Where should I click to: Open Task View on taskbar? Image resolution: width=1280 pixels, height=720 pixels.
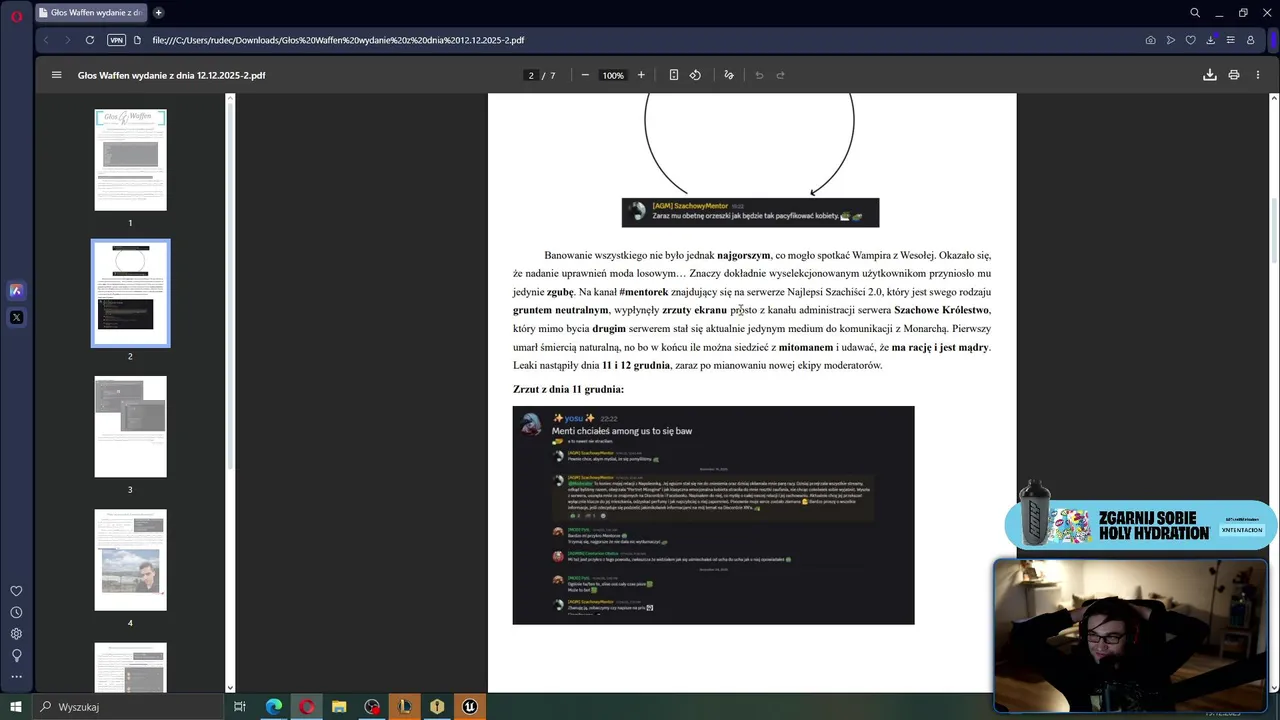pyautogui.click(x=240, y=707)
